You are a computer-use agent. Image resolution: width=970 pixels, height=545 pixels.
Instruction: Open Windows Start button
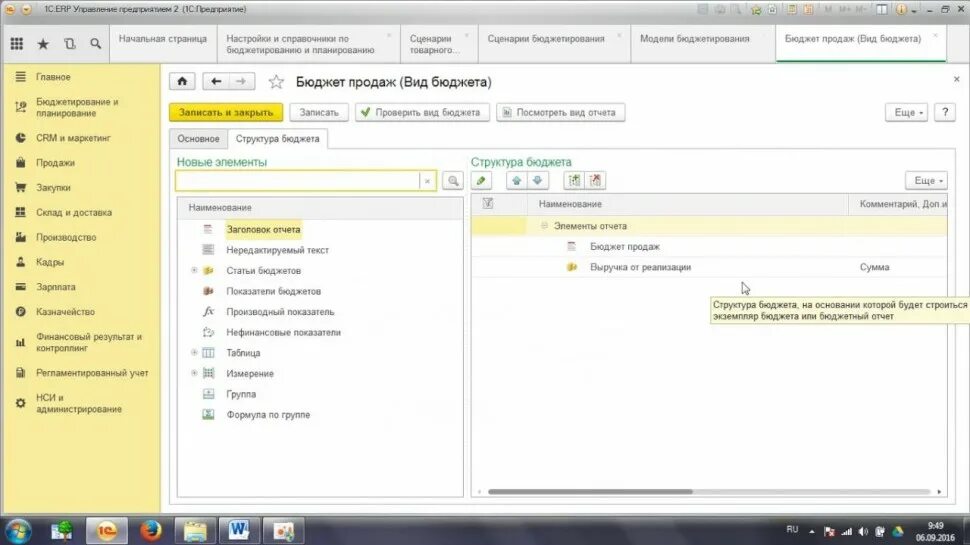click(x=18, y=531)
